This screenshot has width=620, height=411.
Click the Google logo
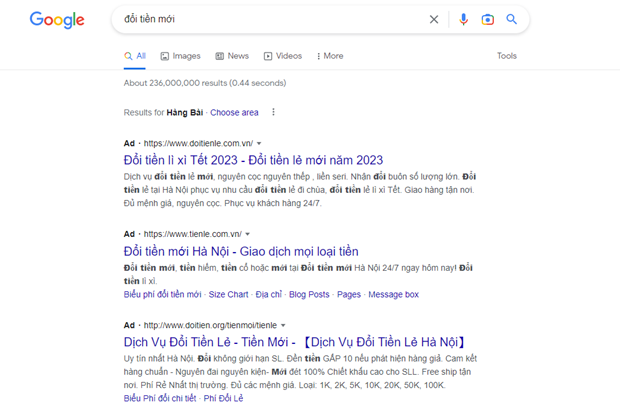(x=57, y=19)
